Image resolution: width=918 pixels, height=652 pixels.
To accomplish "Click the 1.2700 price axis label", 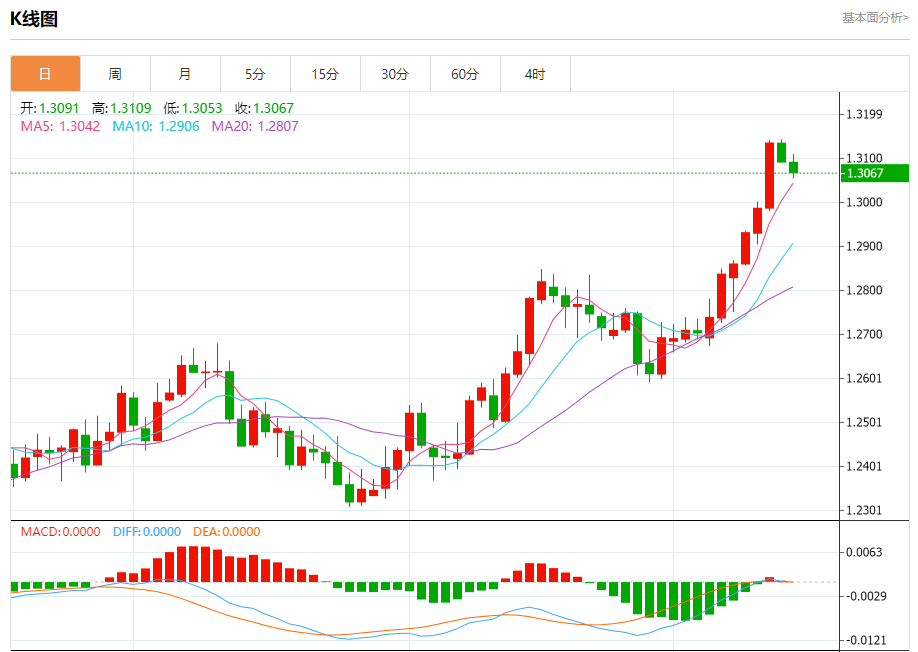I will point(865,335).
